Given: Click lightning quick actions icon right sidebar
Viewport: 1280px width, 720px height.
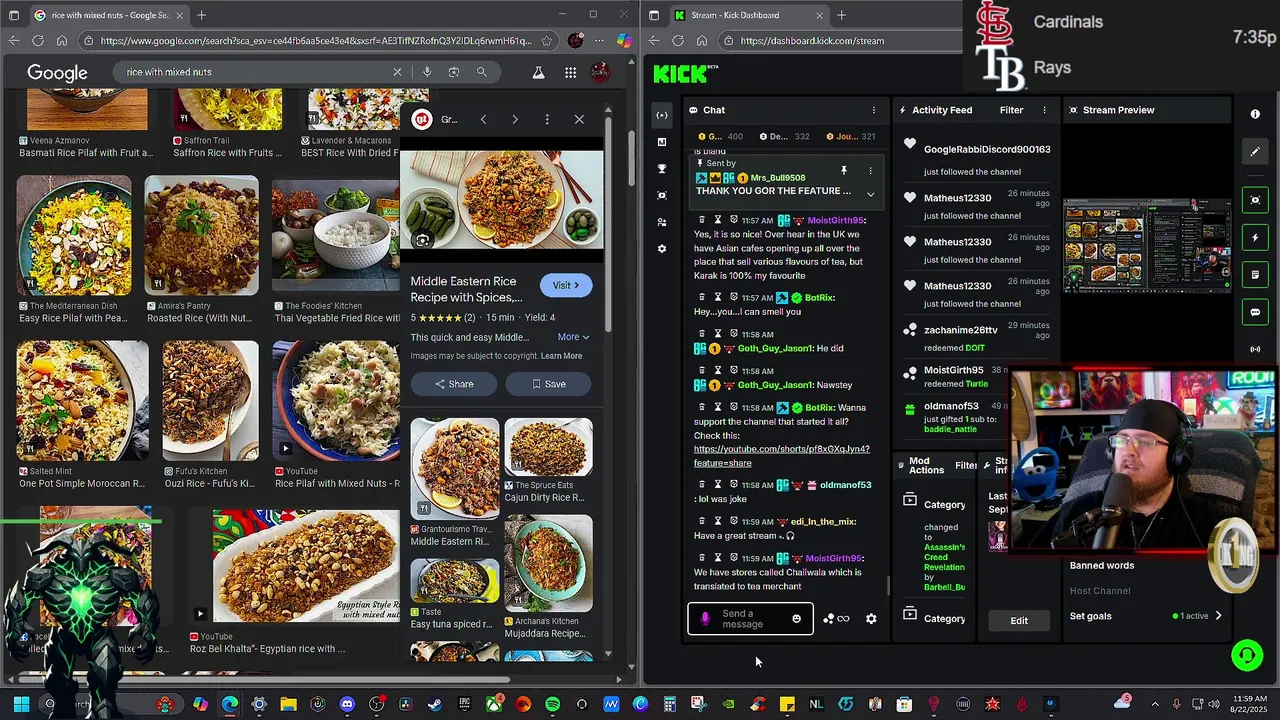Looking at the screenshot, I should [x=1255, y=238].
